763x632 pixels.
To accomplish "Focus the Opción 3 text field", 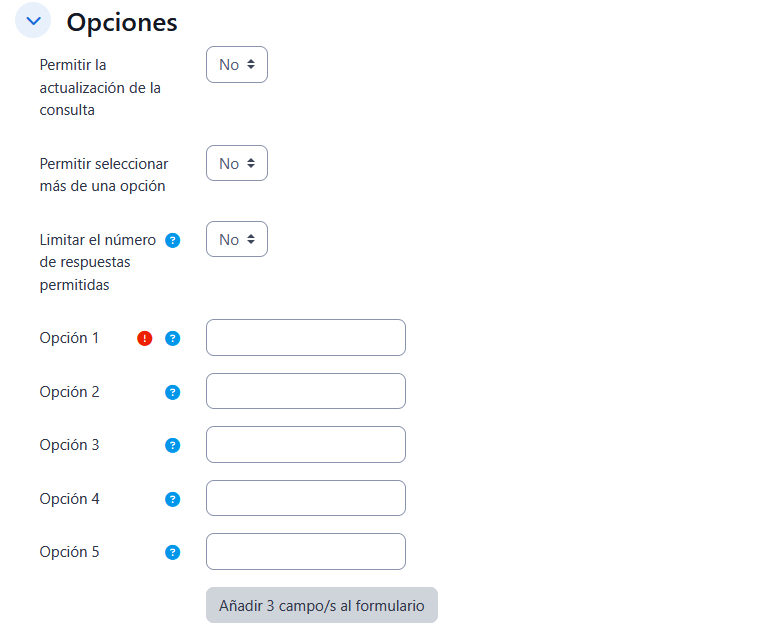I will (x=306, y=445).
